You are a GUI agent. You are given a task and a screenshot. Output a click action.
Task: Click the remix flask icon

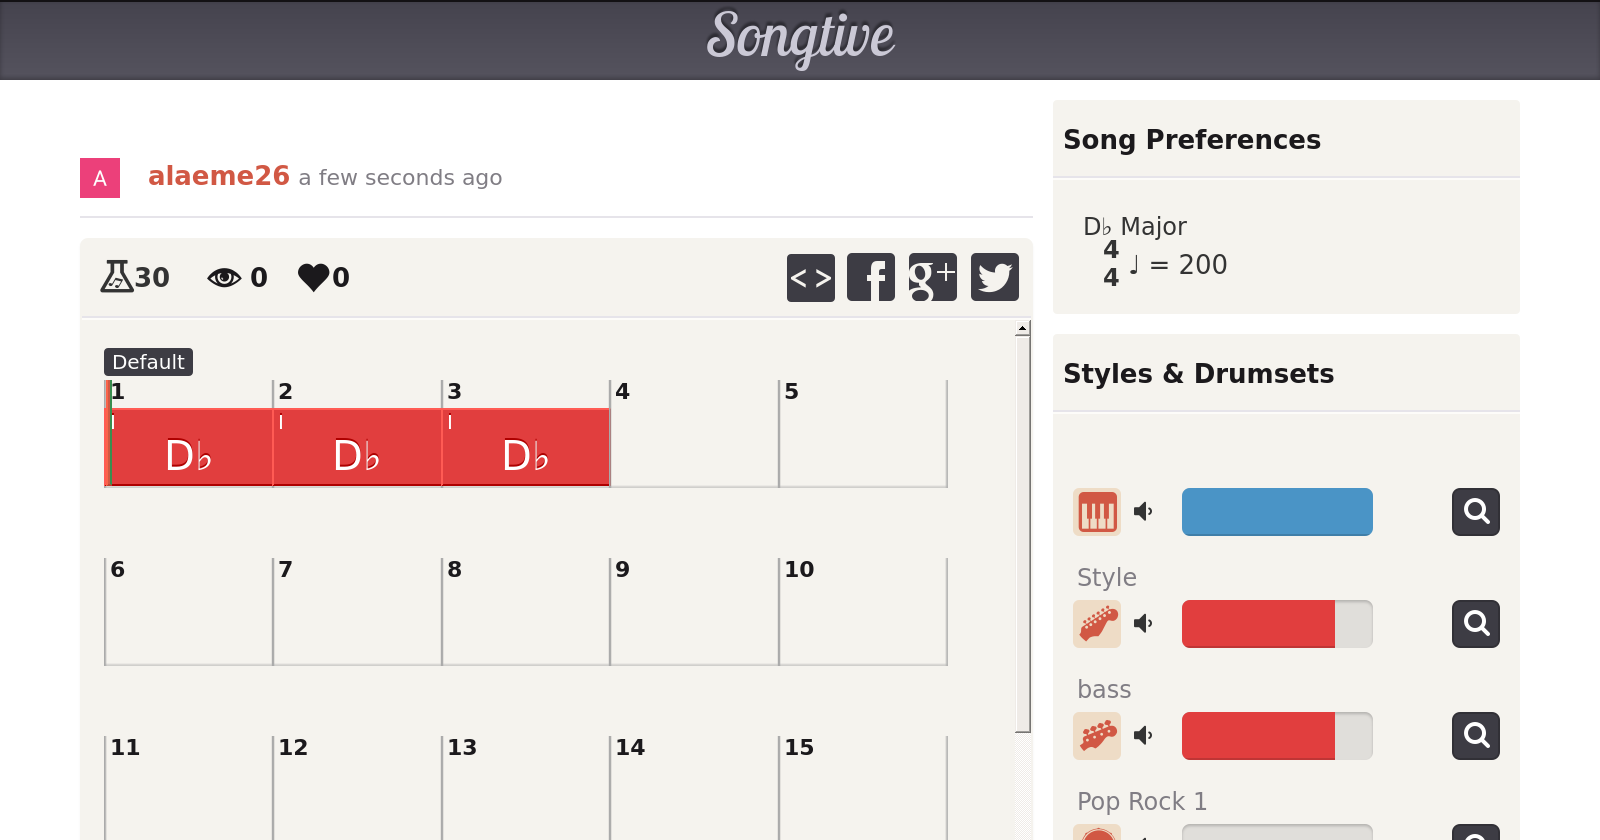(x=117, y=276)
